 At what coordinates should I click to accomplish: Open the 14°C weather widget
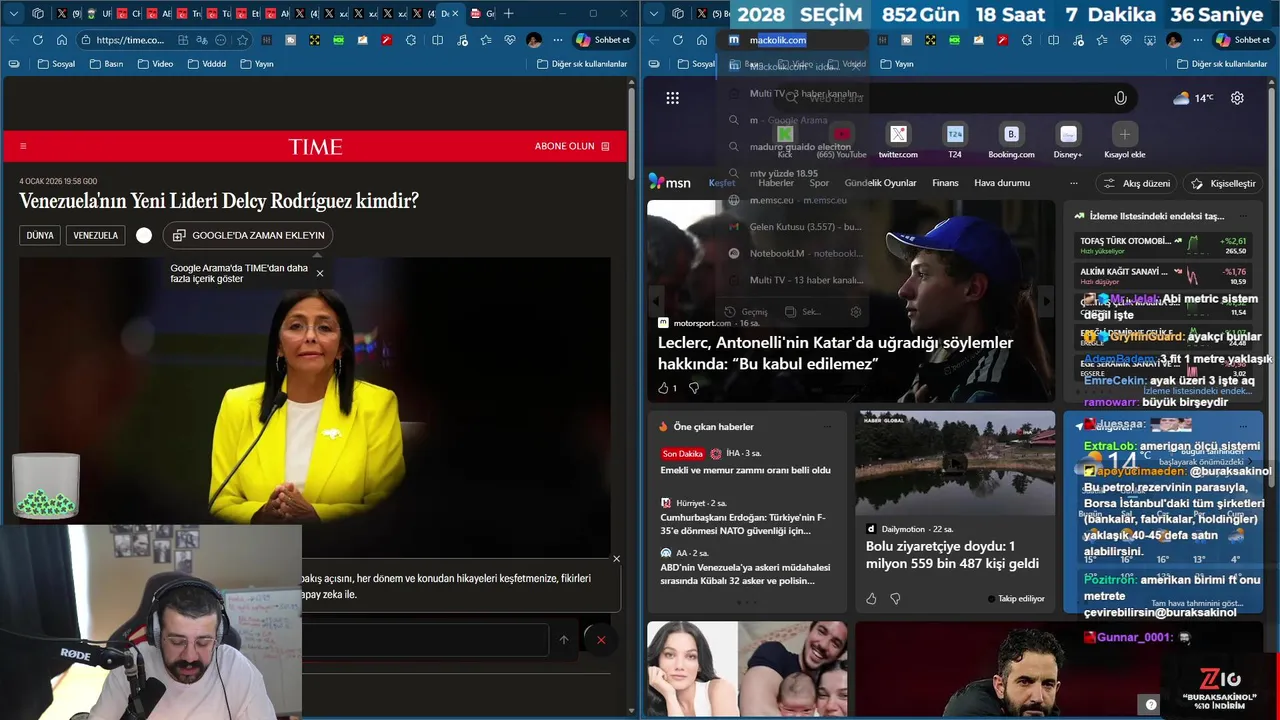click(1193, 98)
